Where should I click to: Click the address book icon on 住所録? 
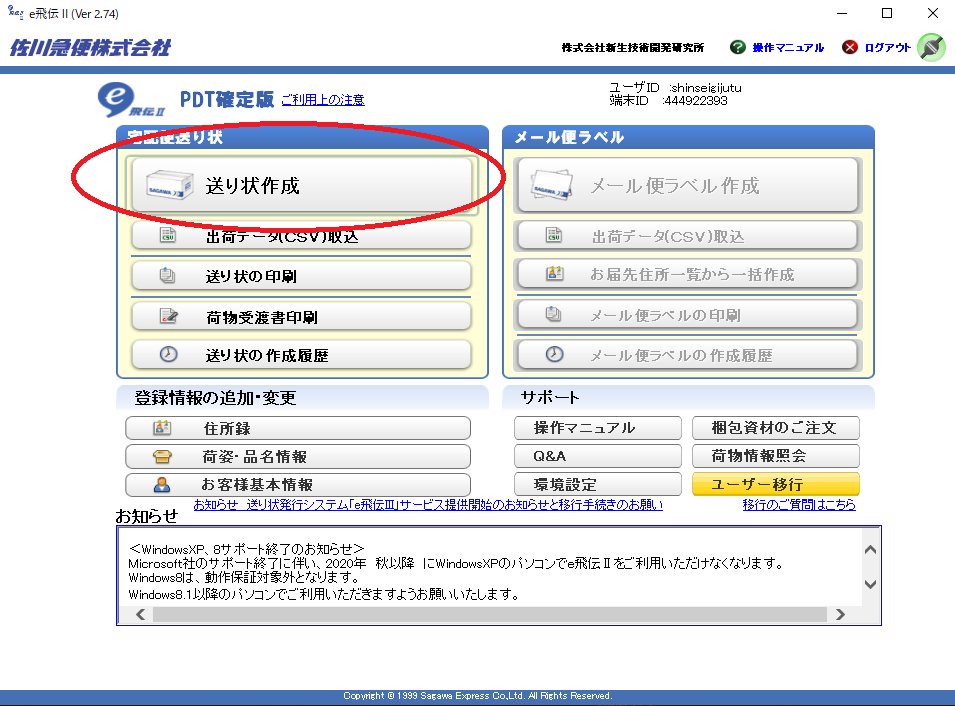161,428
